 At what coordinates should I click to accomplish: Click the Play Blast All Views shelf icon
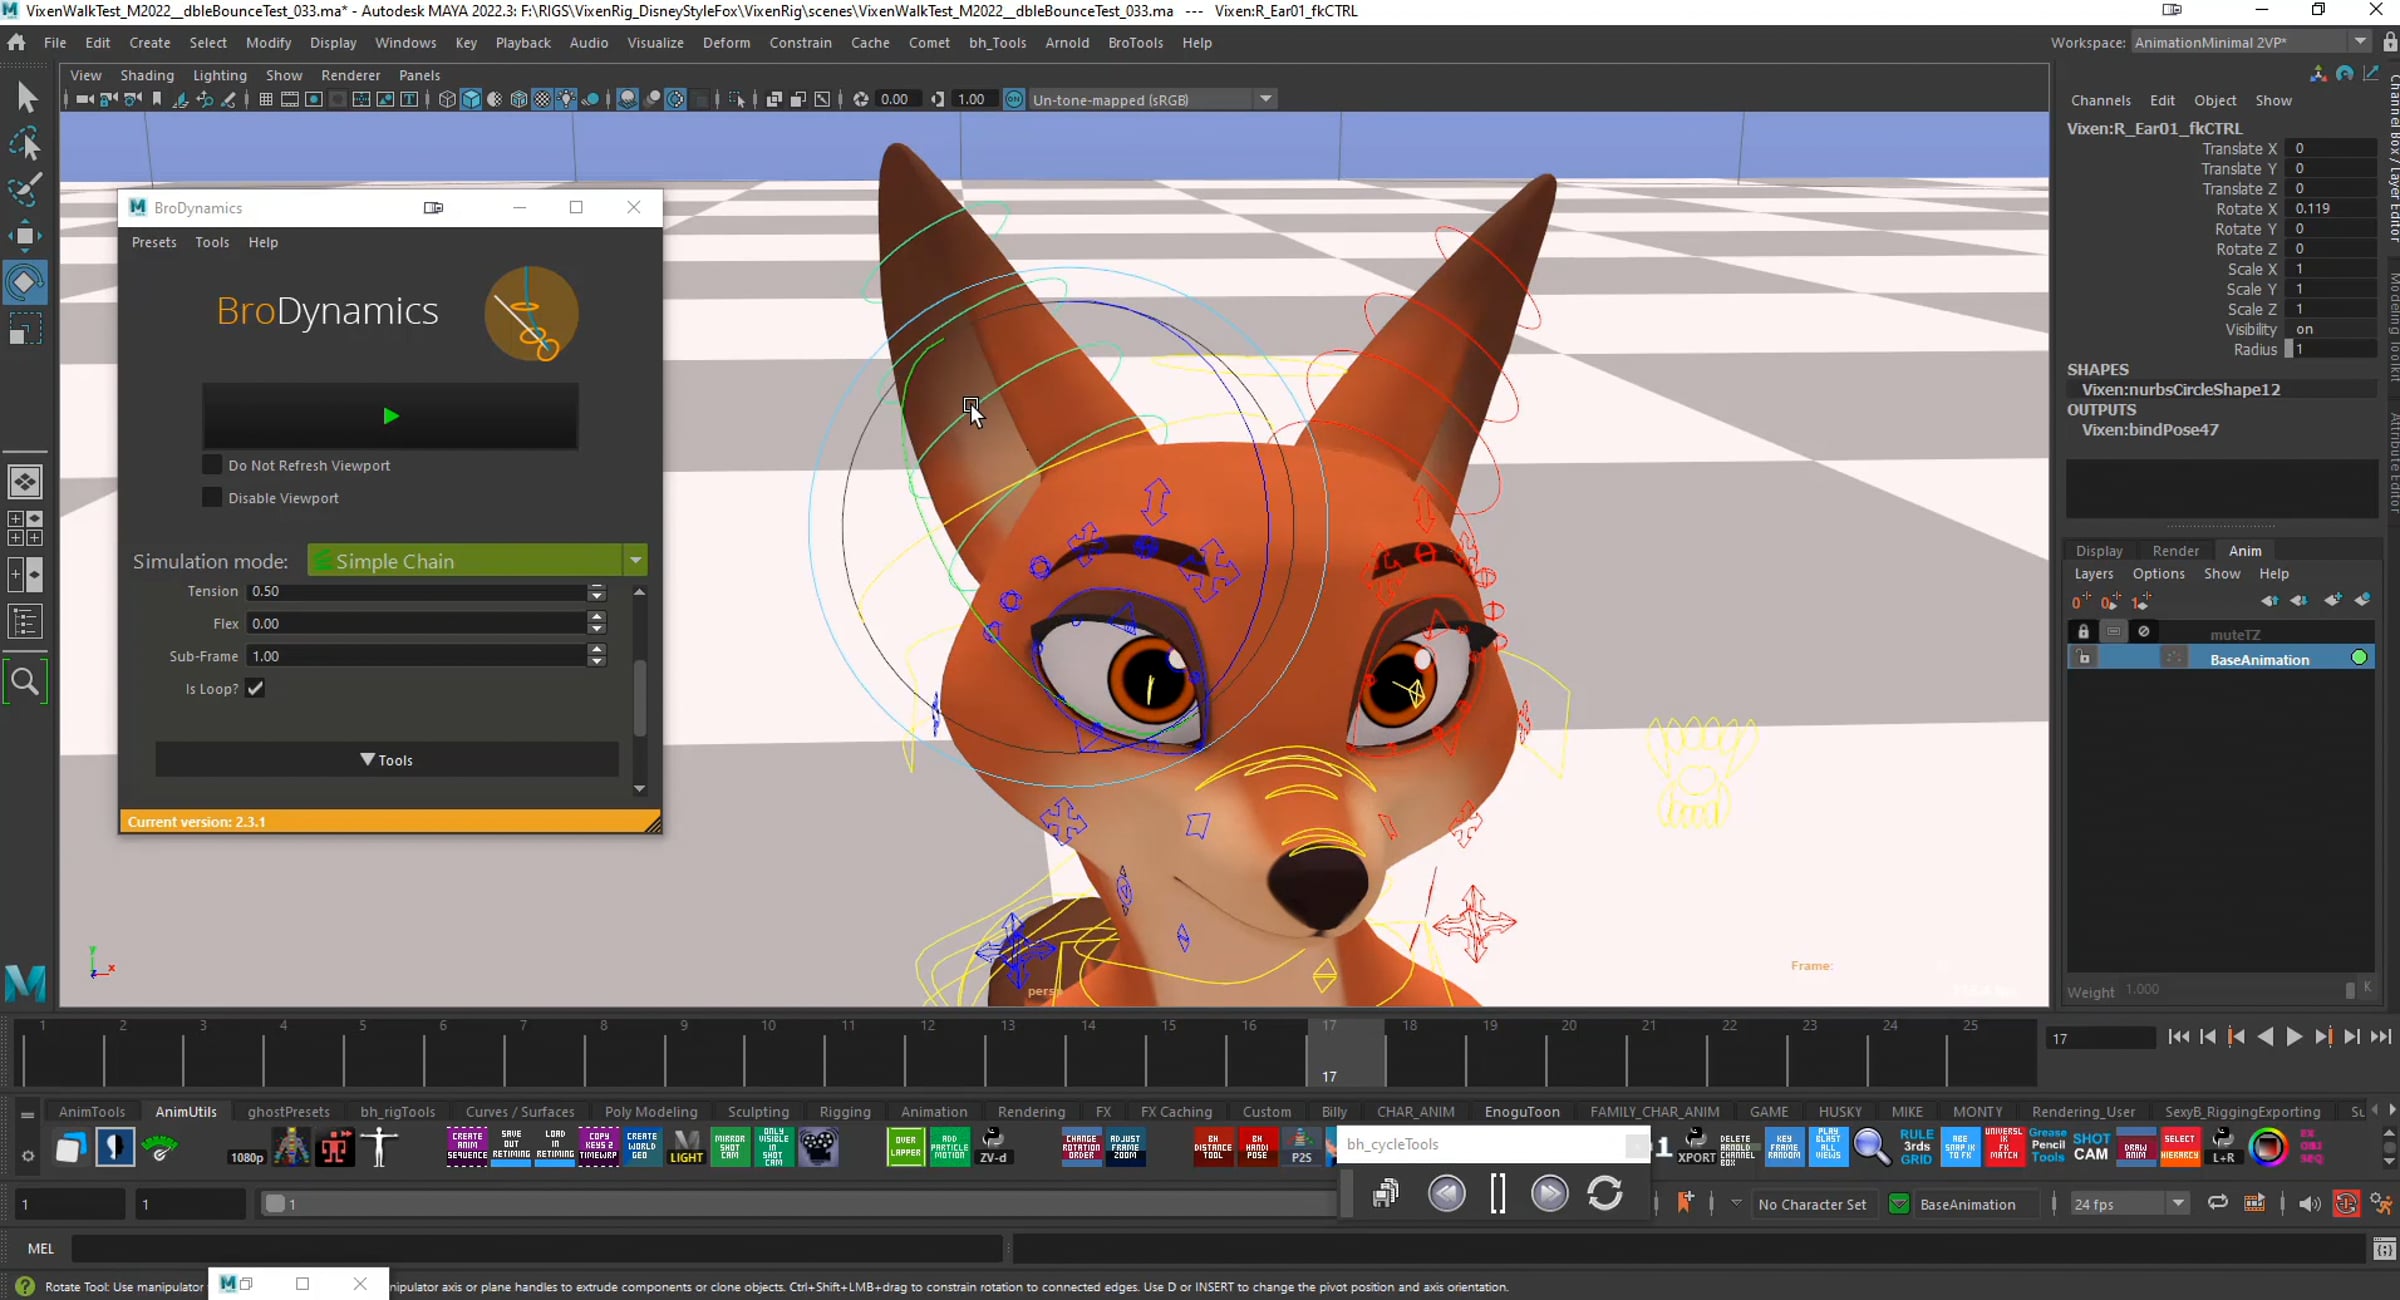tap(1828, 1147)
